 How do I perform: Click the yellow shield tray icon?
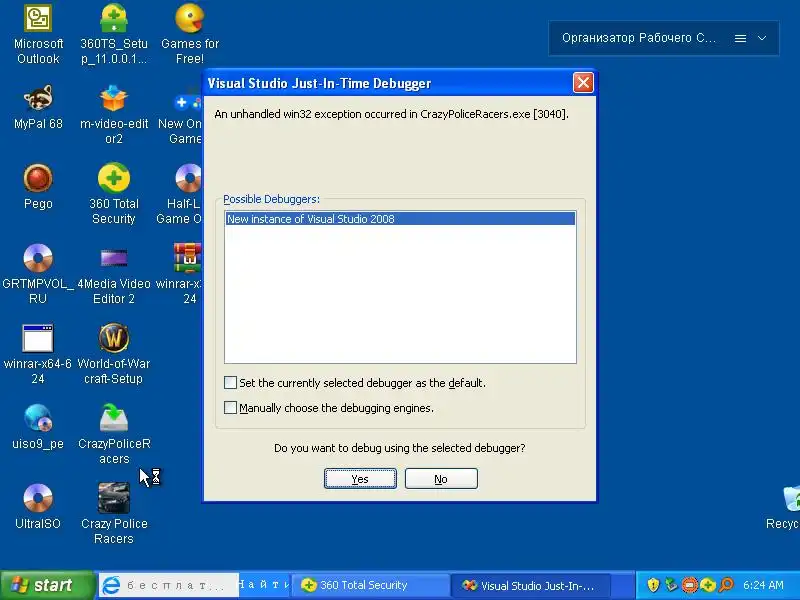(x=653, y=585)
